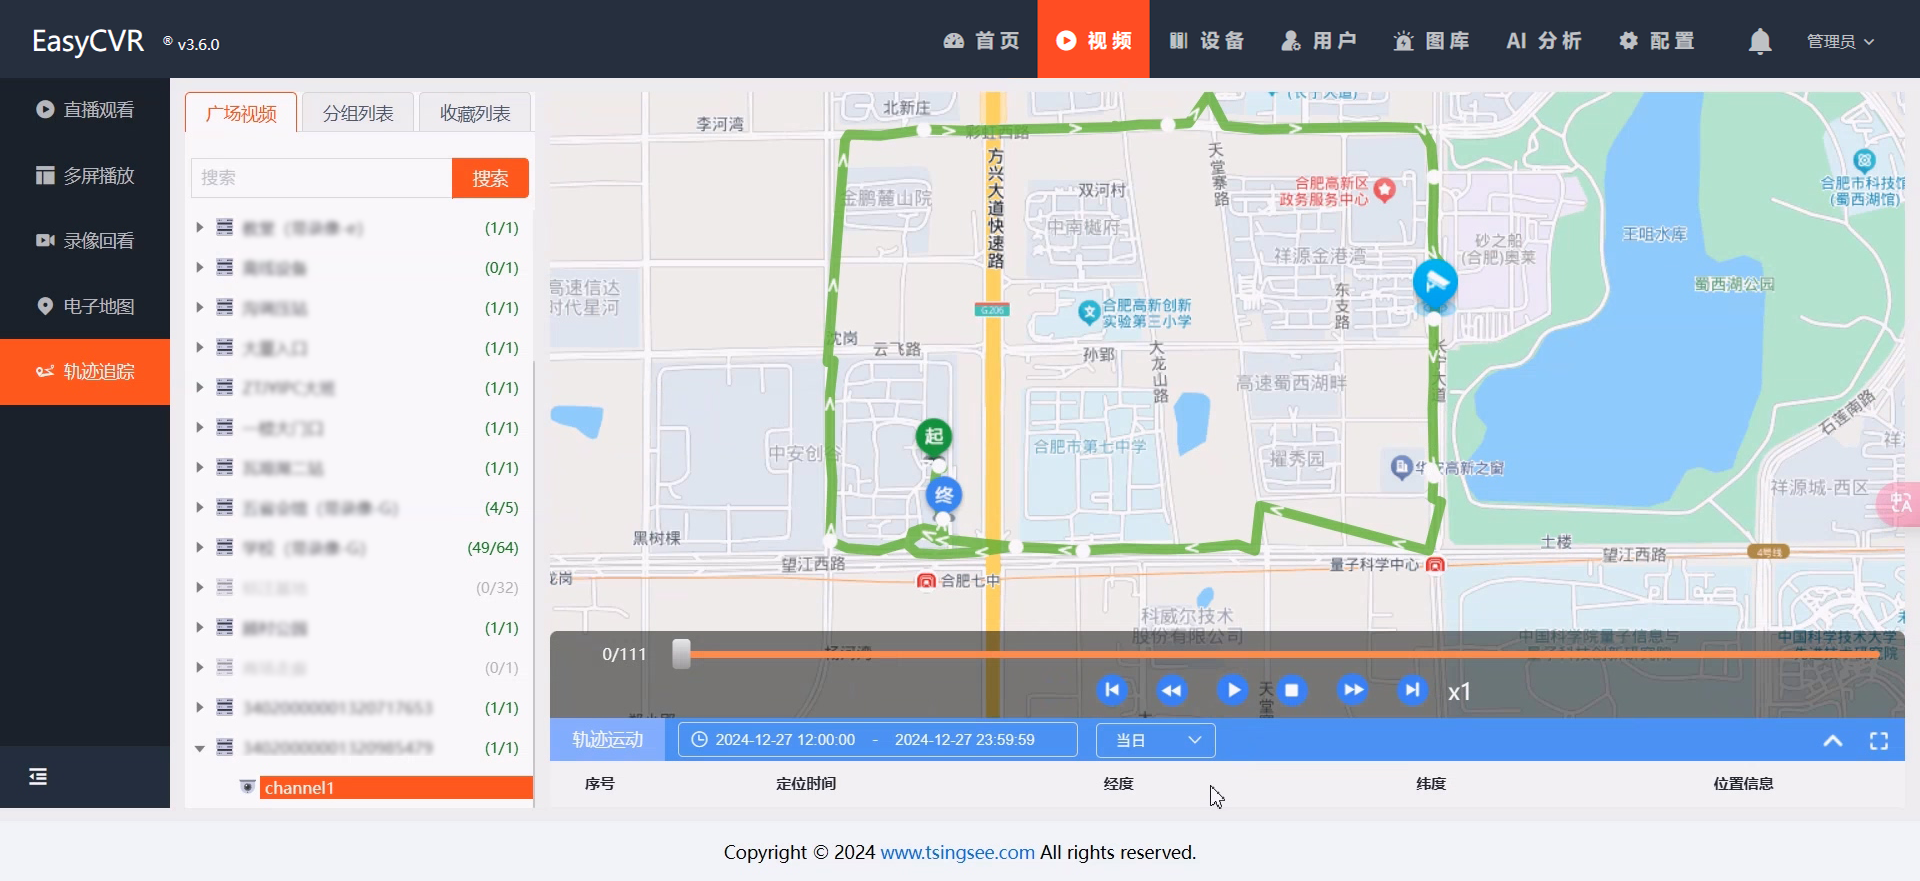Expand the greyed-out (0/1) device row

[x=200, y=668]
